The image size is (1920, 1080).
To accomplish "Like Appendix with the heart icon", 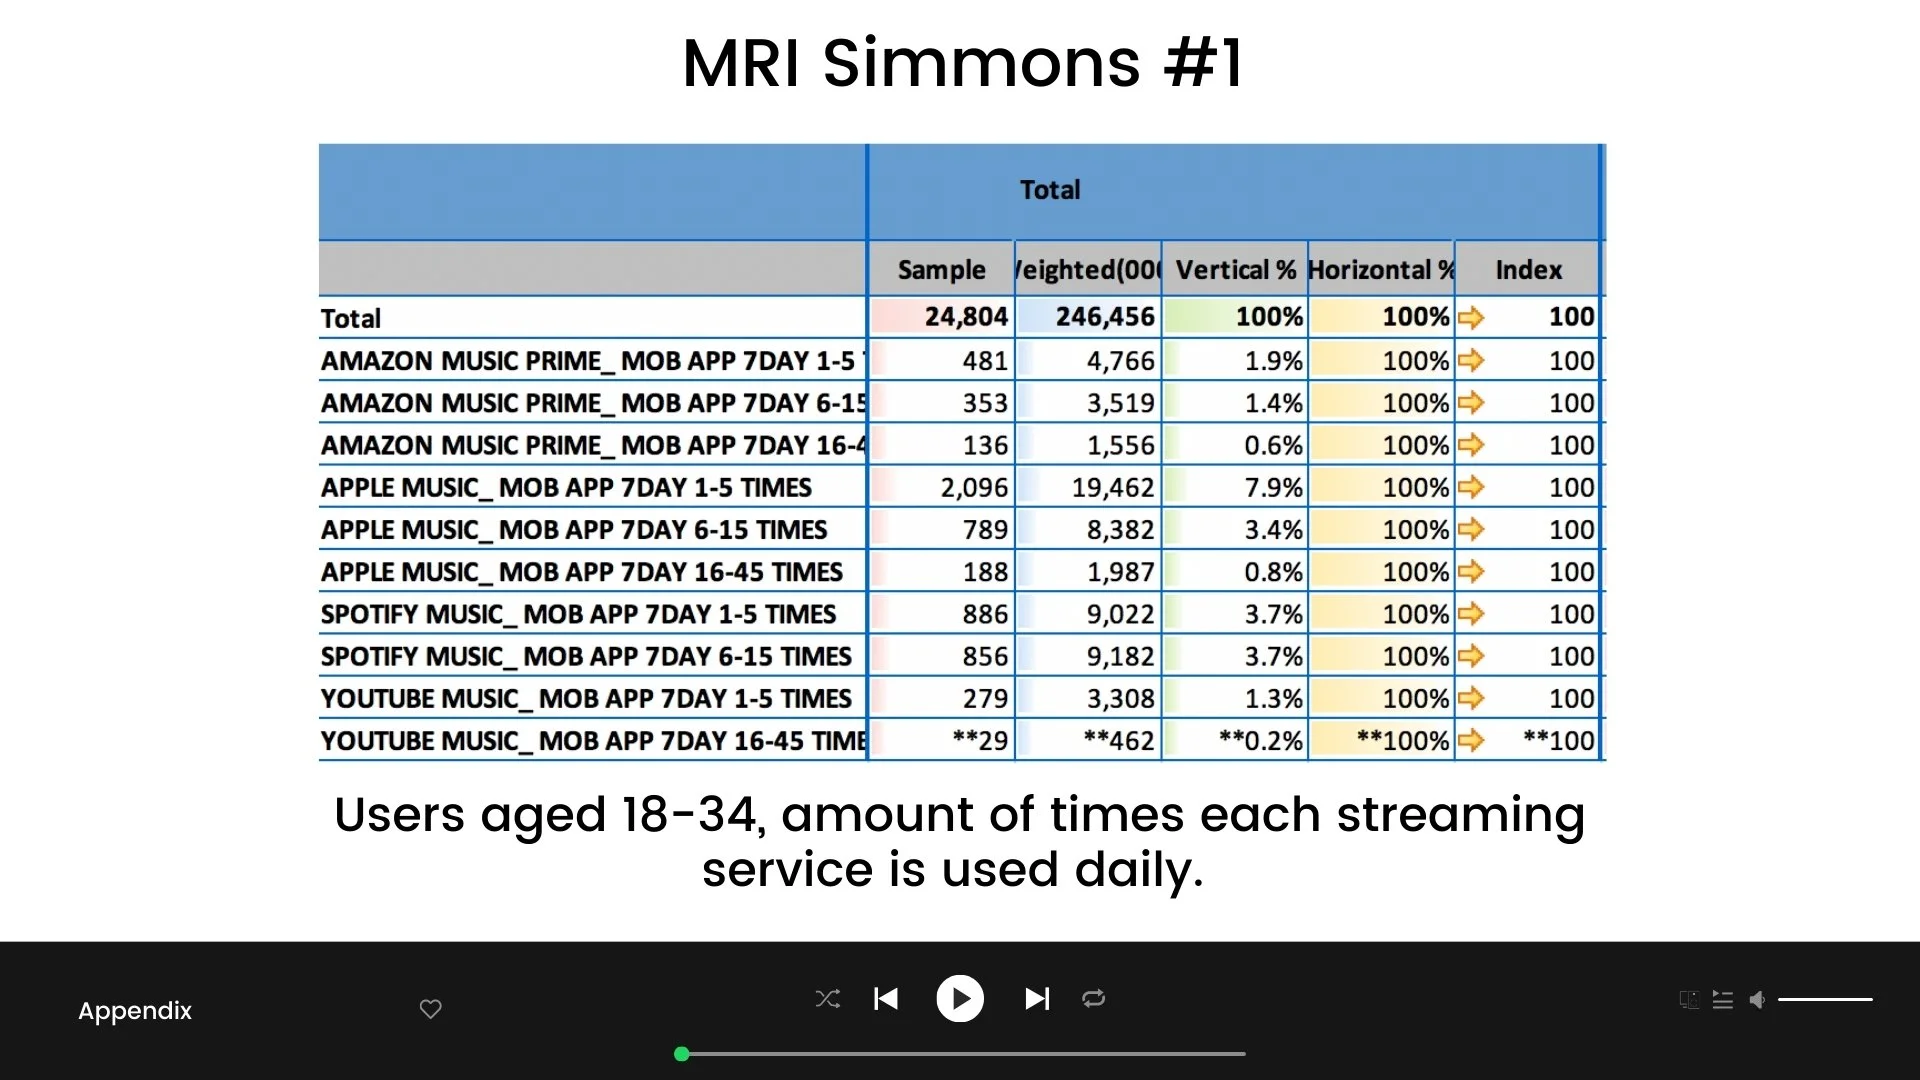I will coord(430,1009).
